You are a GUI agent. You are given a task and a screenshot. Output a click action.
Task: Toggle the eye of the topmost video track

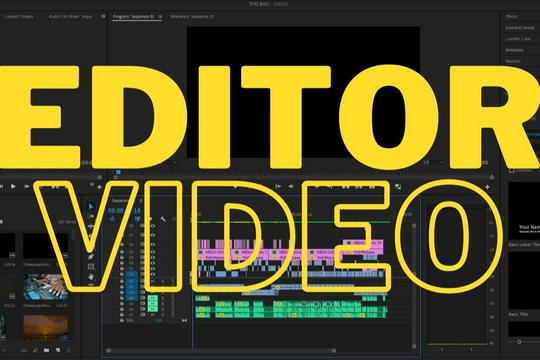point(153,226)
